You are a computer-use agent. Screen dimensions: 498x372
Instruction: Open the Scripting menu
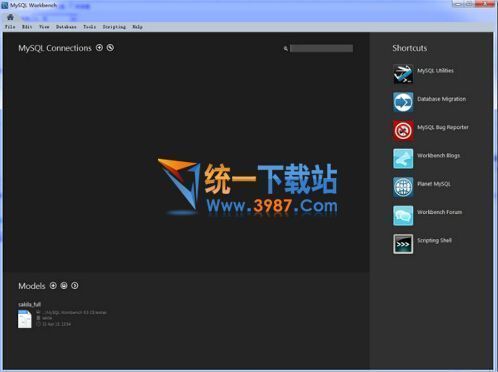pyautogui.click(x=114, y=27)
